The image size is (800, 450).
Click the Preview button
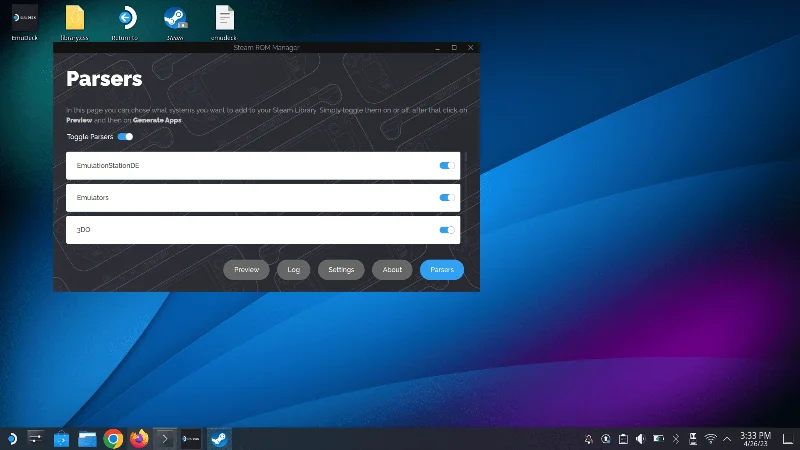click(246, 270)
